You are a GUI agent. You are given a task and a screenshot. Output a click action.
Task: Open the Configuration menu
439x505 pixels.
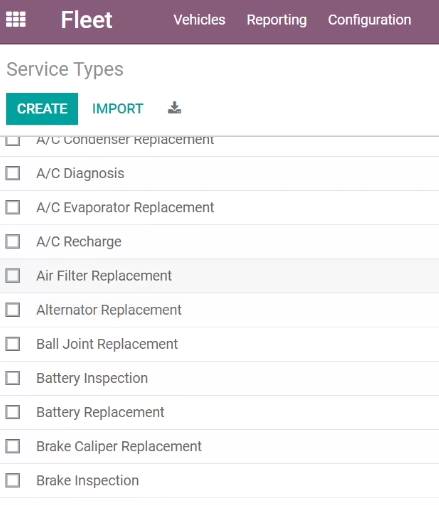pyautogui.click(x=369, y=20)
